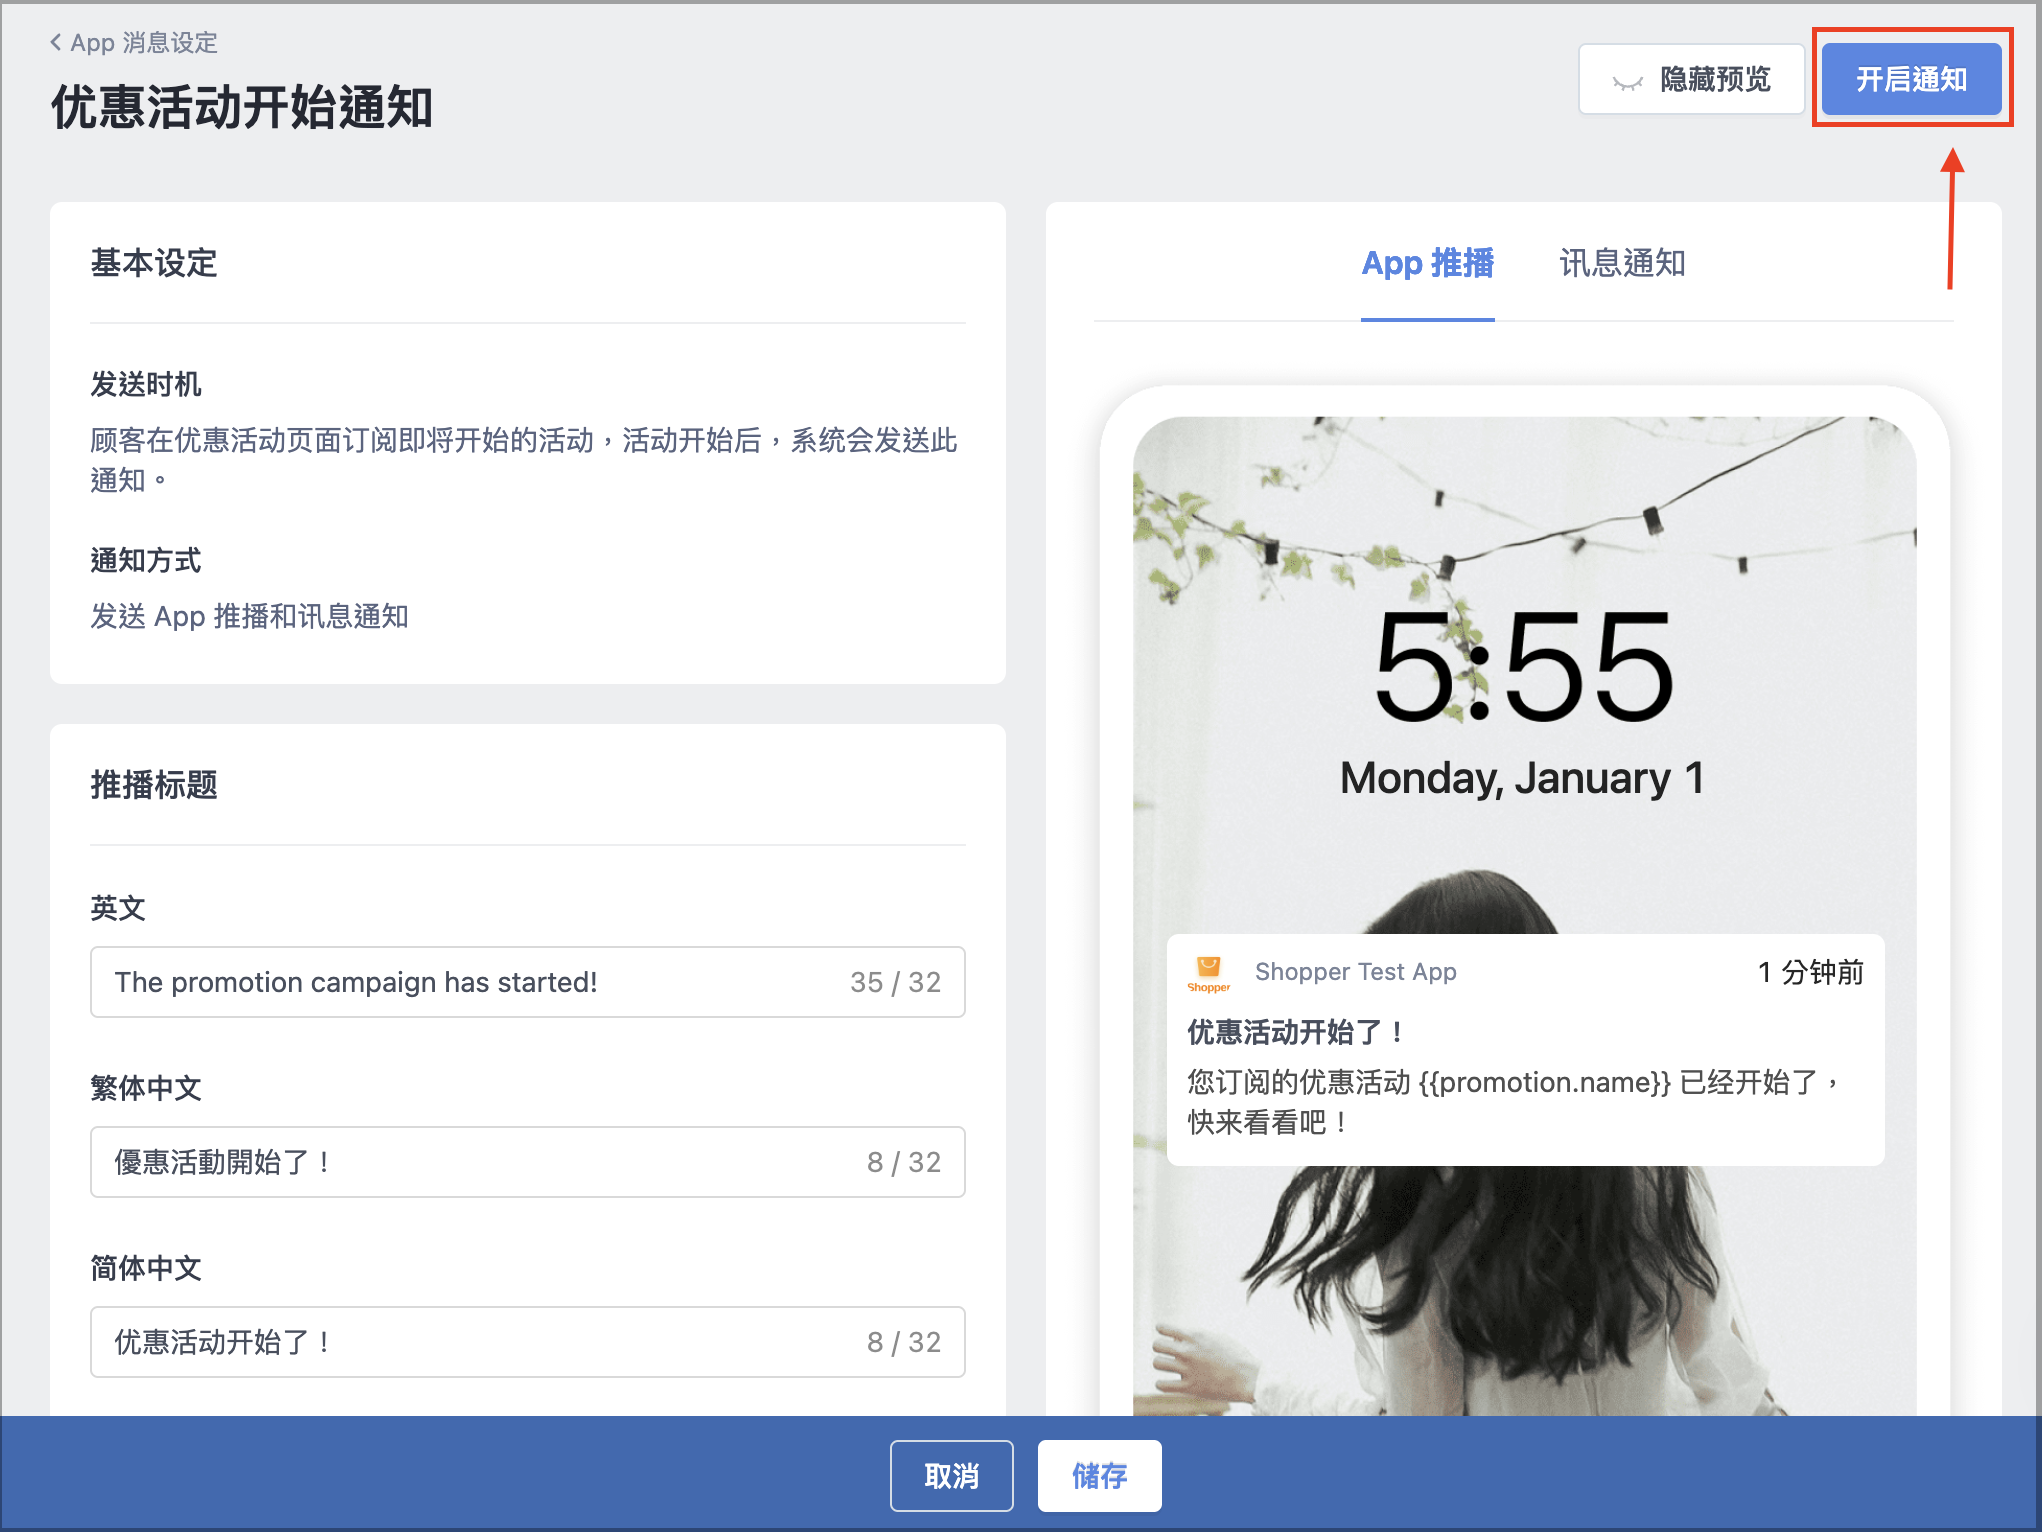Click the 5:55 clock on phone preview

coord(1523,667)
